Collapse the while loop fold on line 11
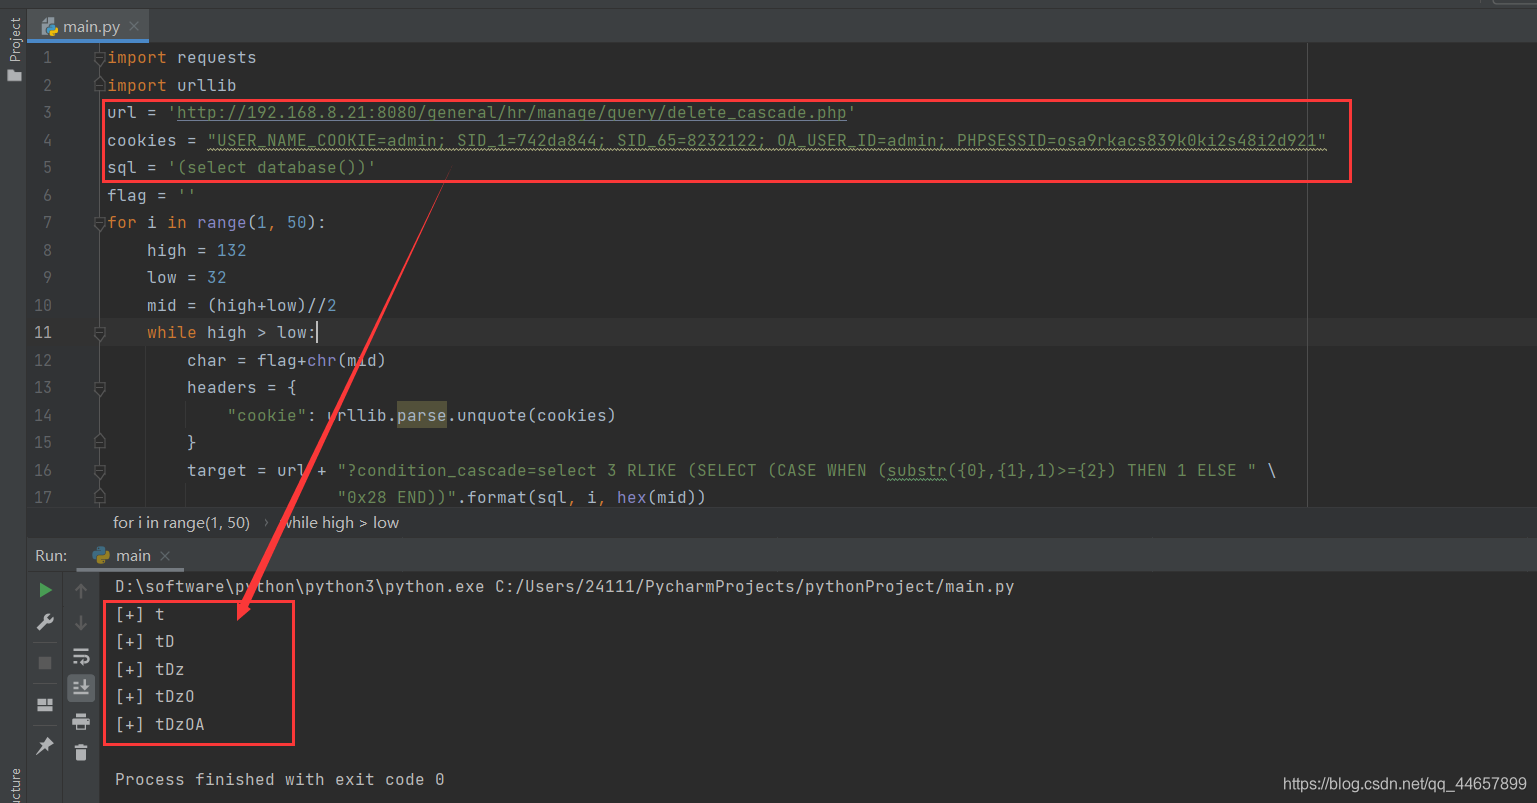This screenshot has height=803, width=1537. [x=99, y=333]
